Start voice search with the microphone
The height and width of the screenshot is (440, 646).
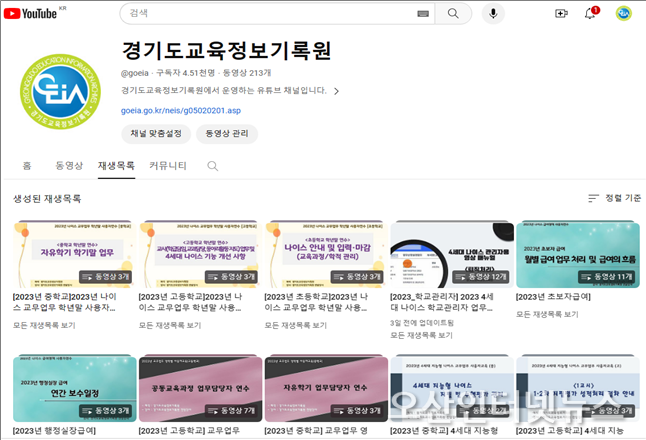[493, 14]
